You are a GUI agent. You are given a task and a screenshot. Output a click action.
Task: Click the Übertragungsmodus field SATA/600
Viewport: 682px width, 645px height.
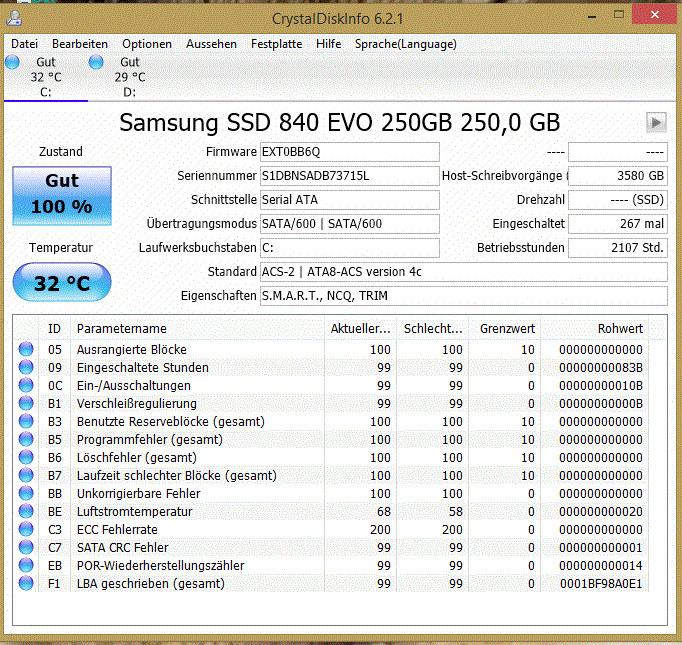click(x=350, y=224)
